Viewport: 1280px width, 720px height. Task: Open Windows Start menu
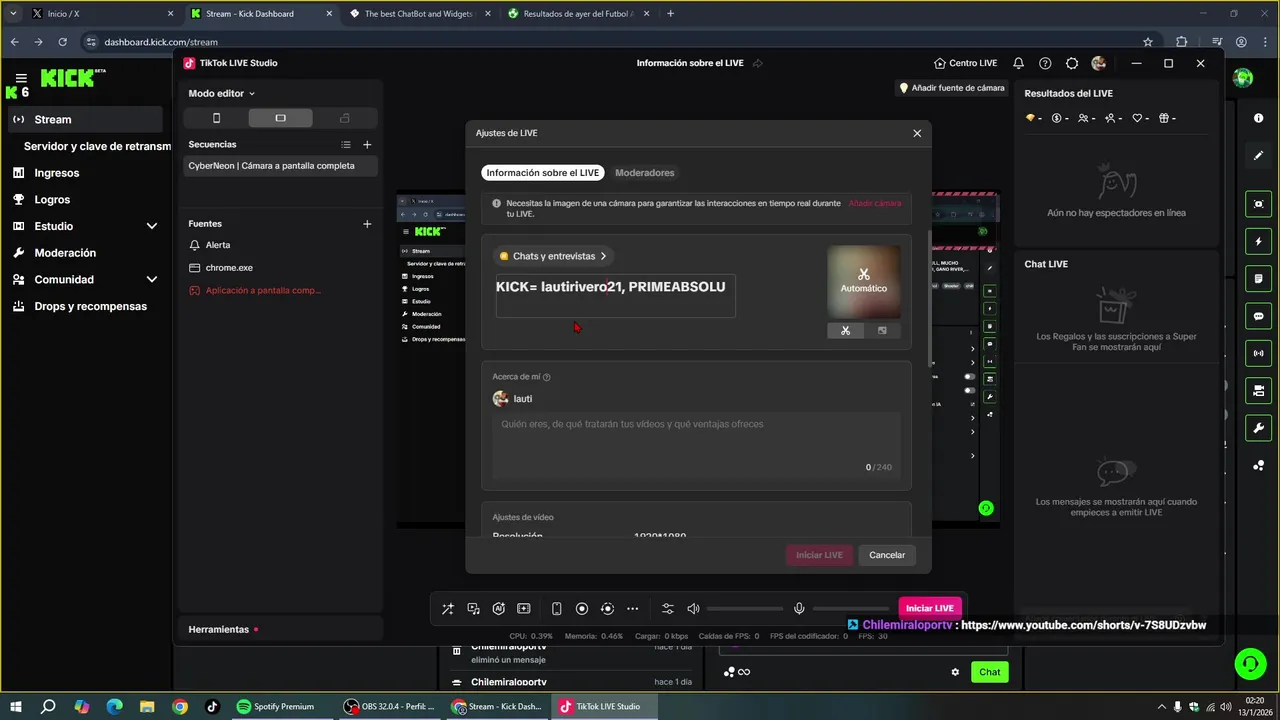click(17, 706)
